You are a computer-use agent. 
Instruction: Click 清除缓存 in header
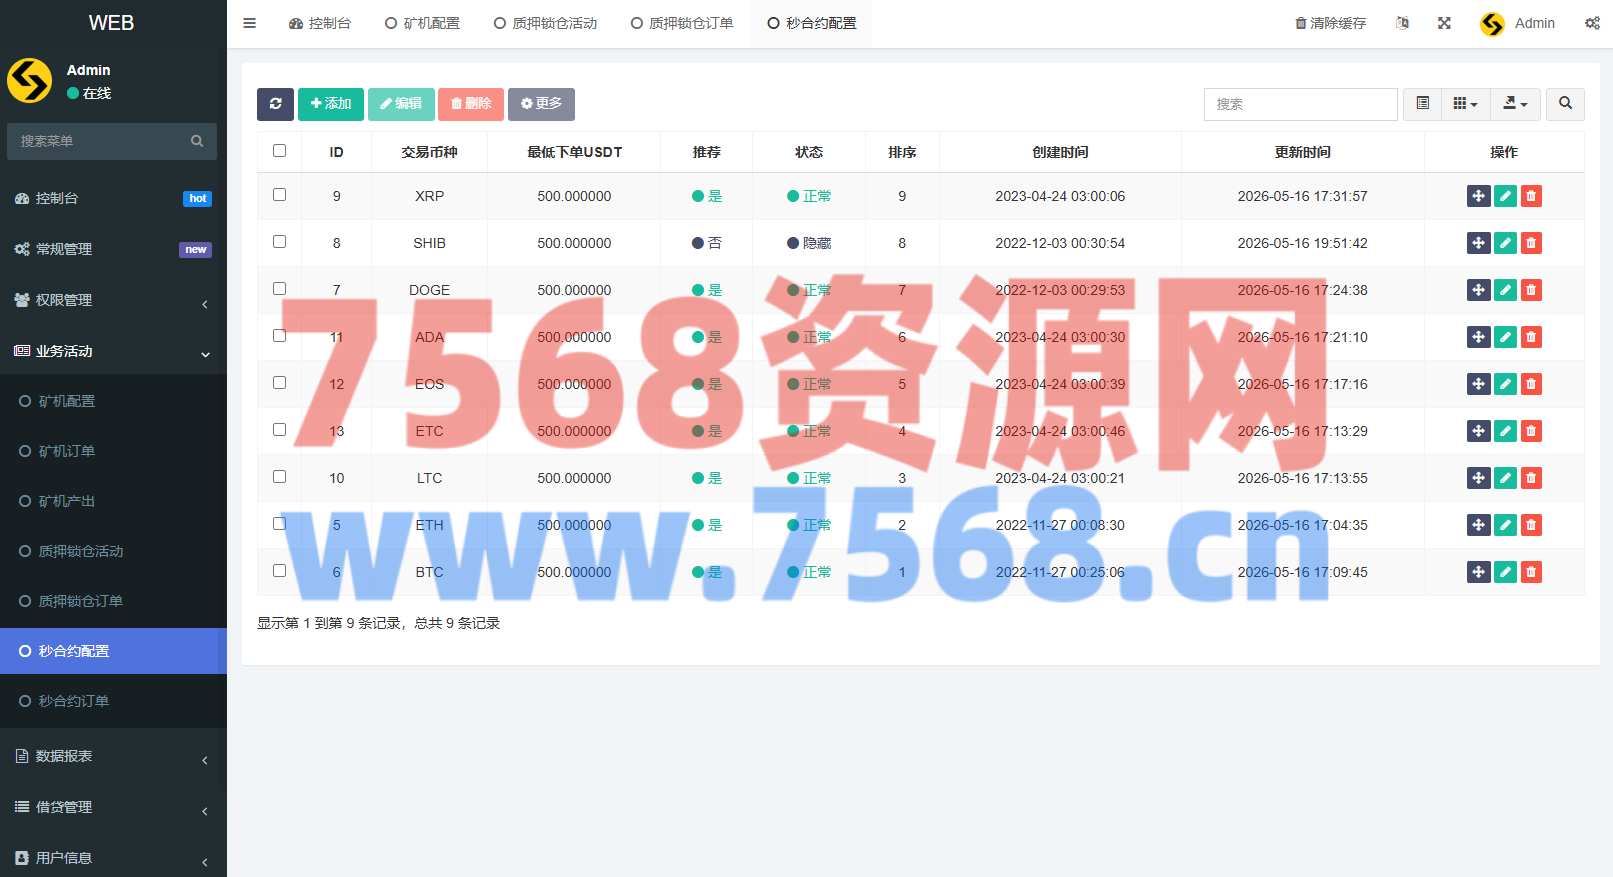(1330, 23)
